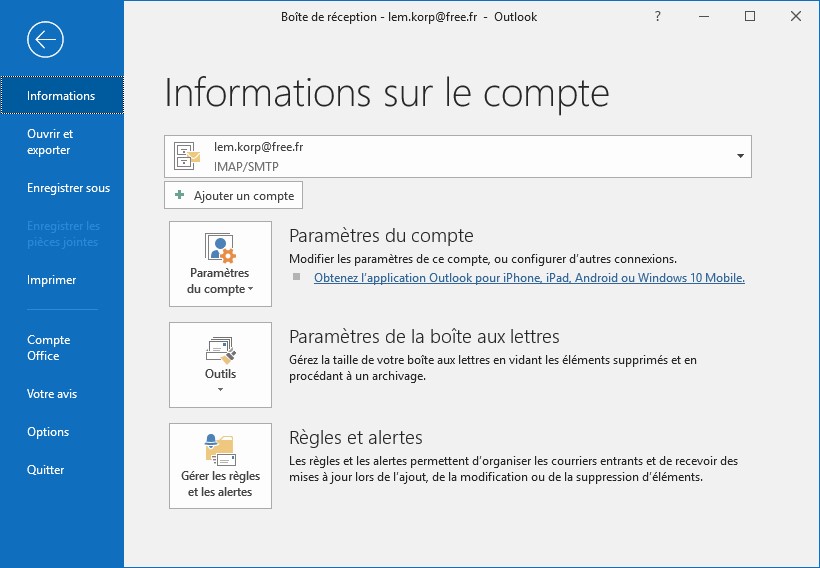The height and width of the screenshot is (568, 820).
Task: Select Compte Office in the sidebar
Action: [x=49, y=348]
